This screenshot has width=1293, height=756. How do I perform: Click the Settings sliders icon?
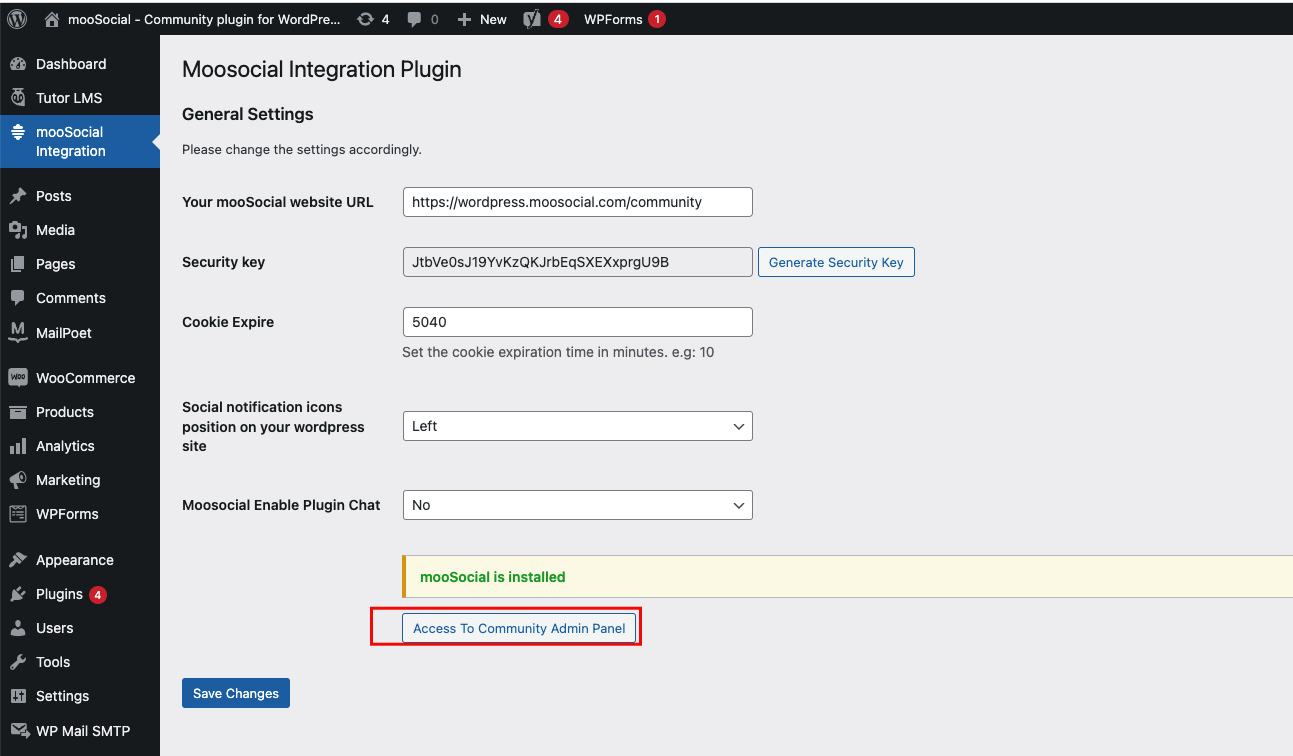[x=18, y=696]
